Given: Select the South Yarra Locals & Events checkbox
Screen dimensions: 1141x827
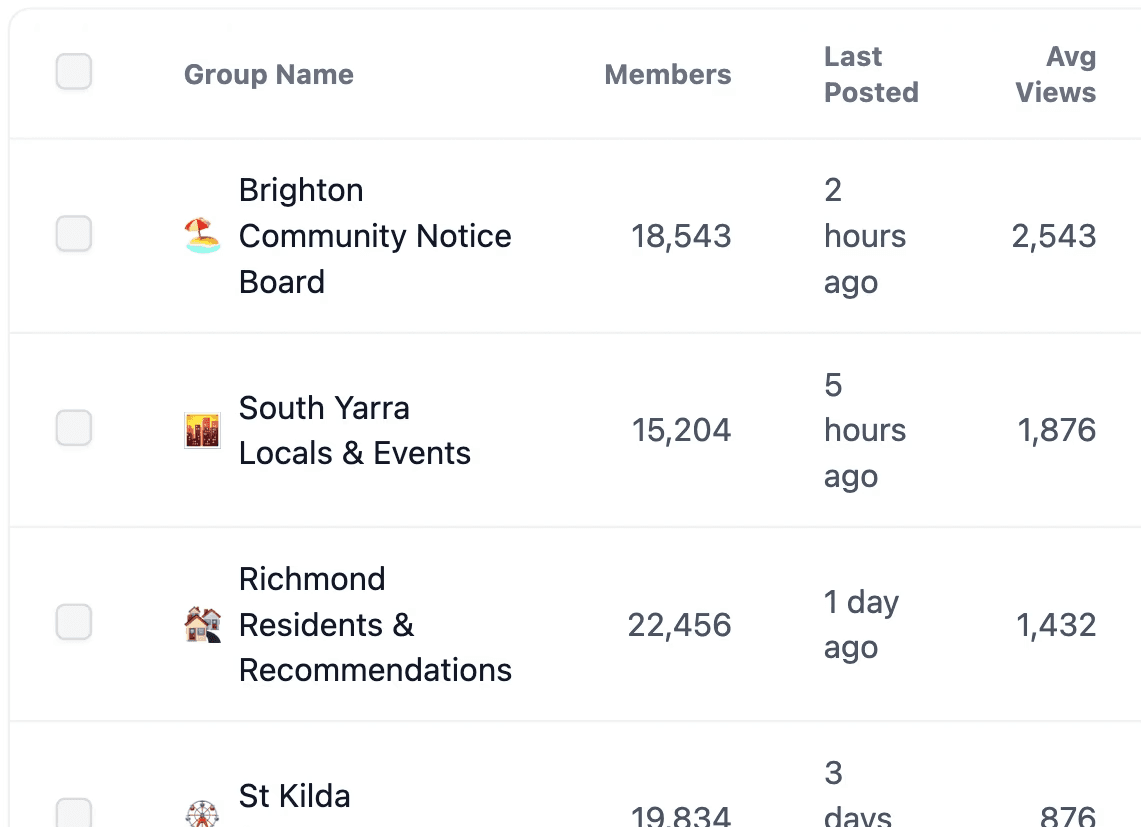Looking at the screenshot, I should click(74, 428).
